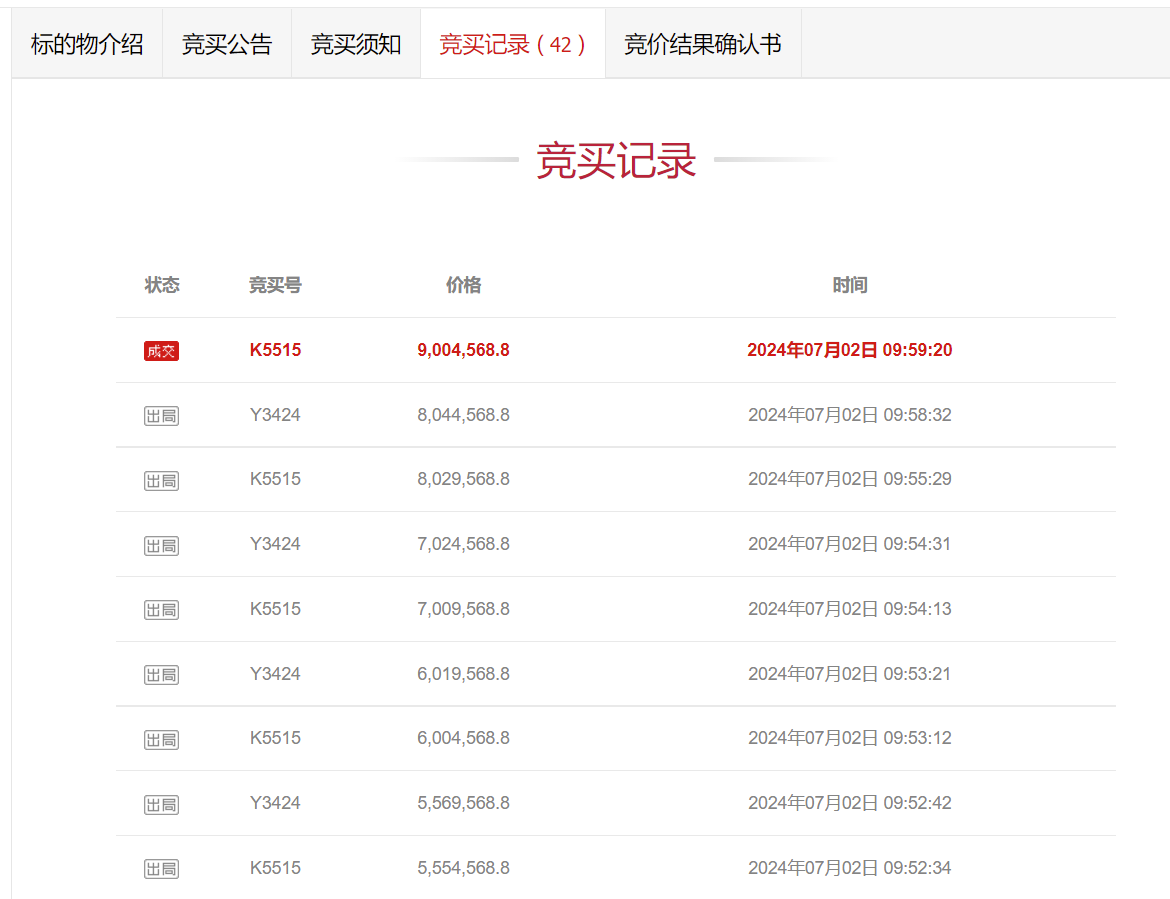Screen dimensions: 1170x899
Task: Click 出局 badge for the 7,009,568.8 bid
Action: [161, 609]
